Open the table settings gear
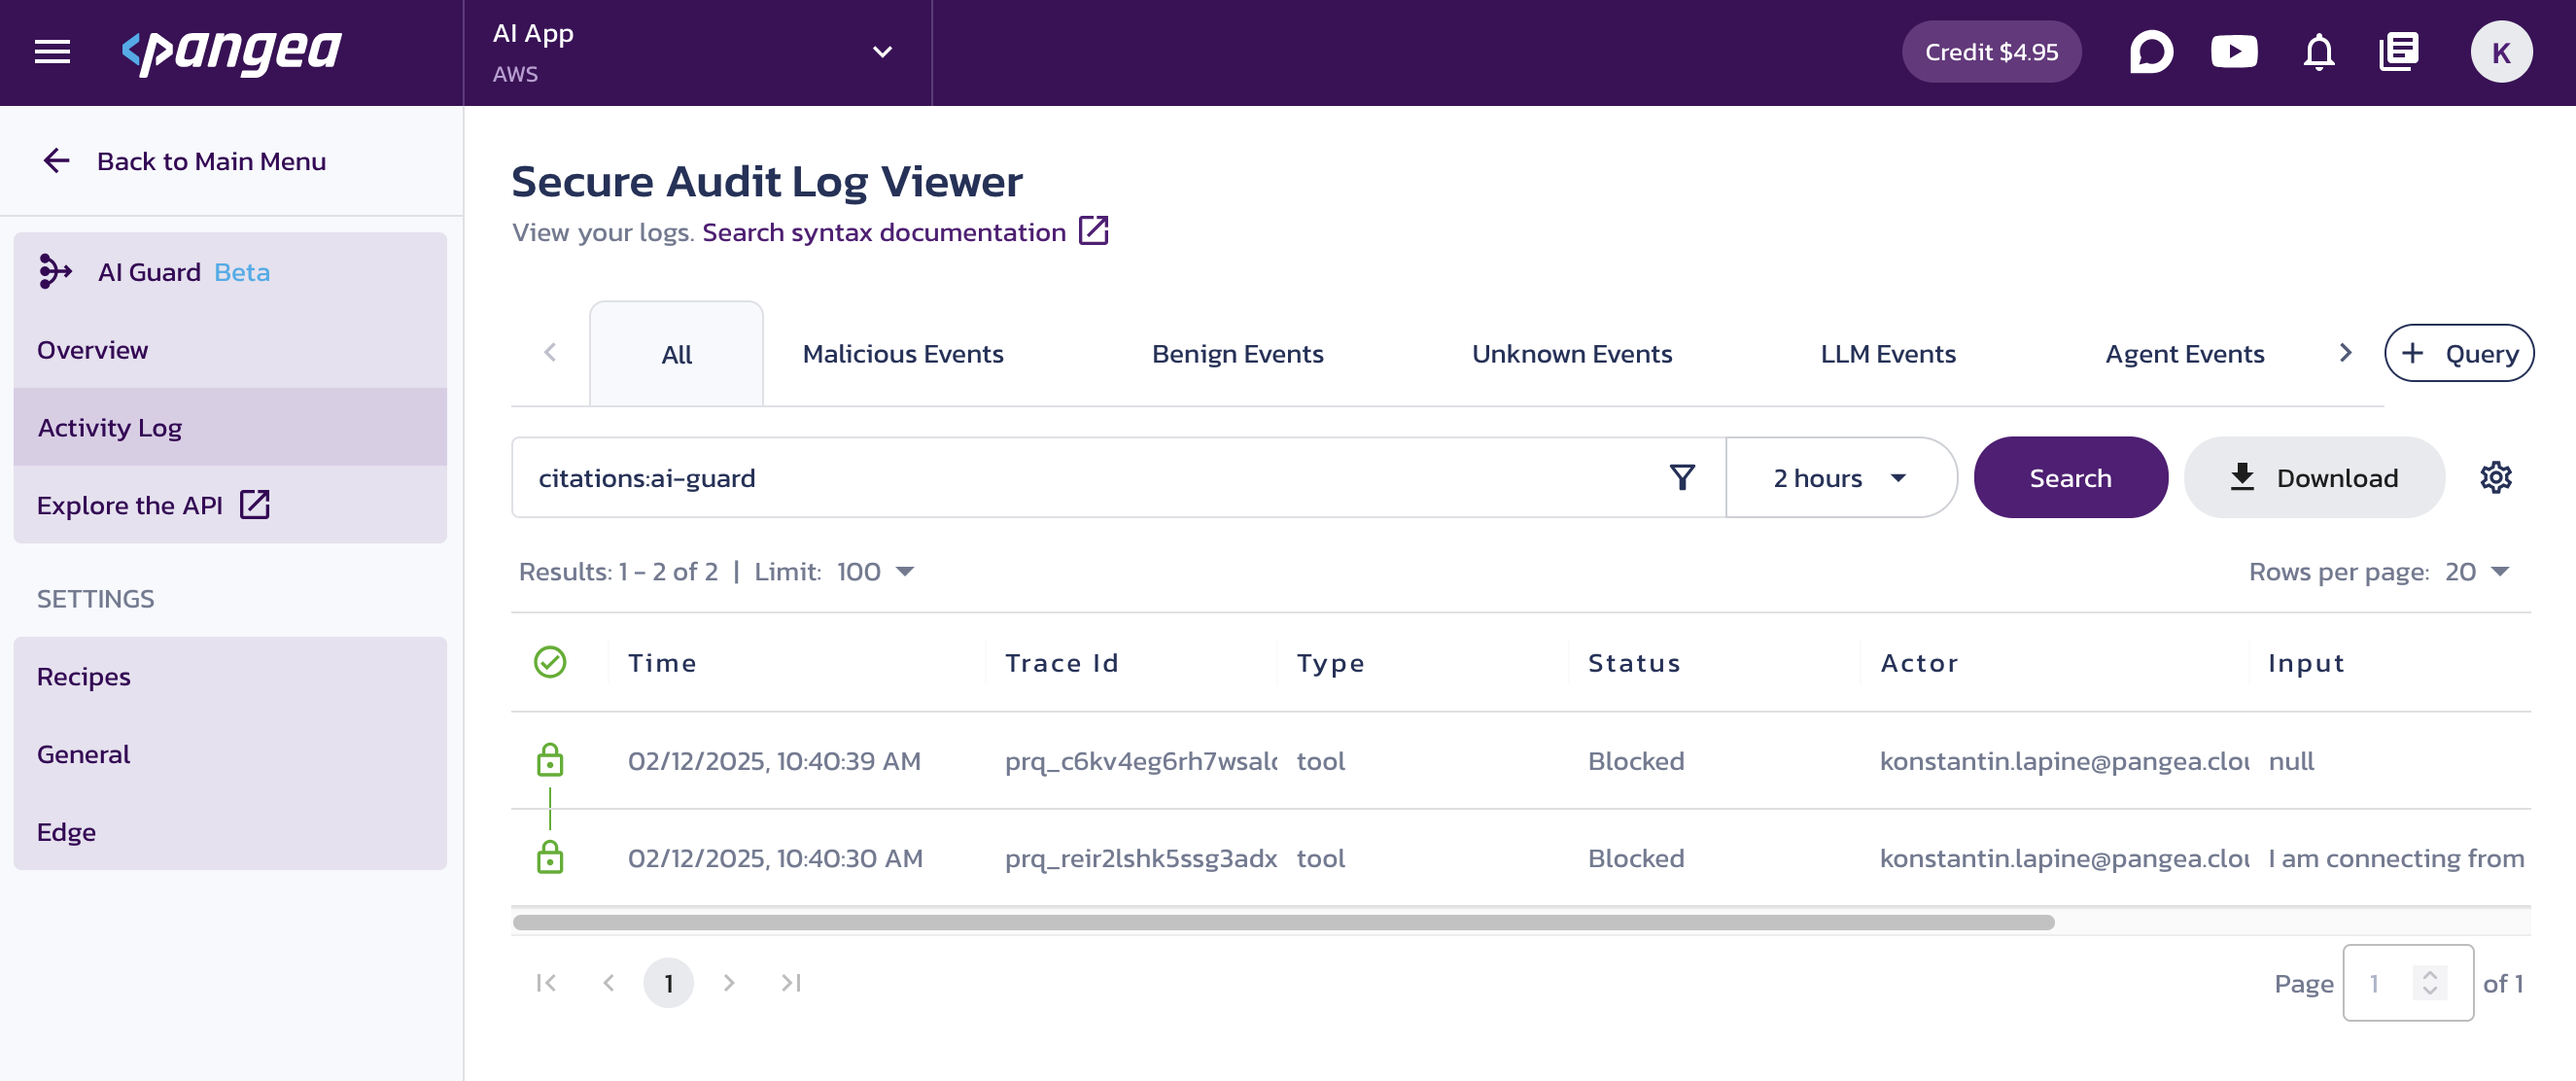Screen dimensions: 2576x1081 [x=2495, y=477]
